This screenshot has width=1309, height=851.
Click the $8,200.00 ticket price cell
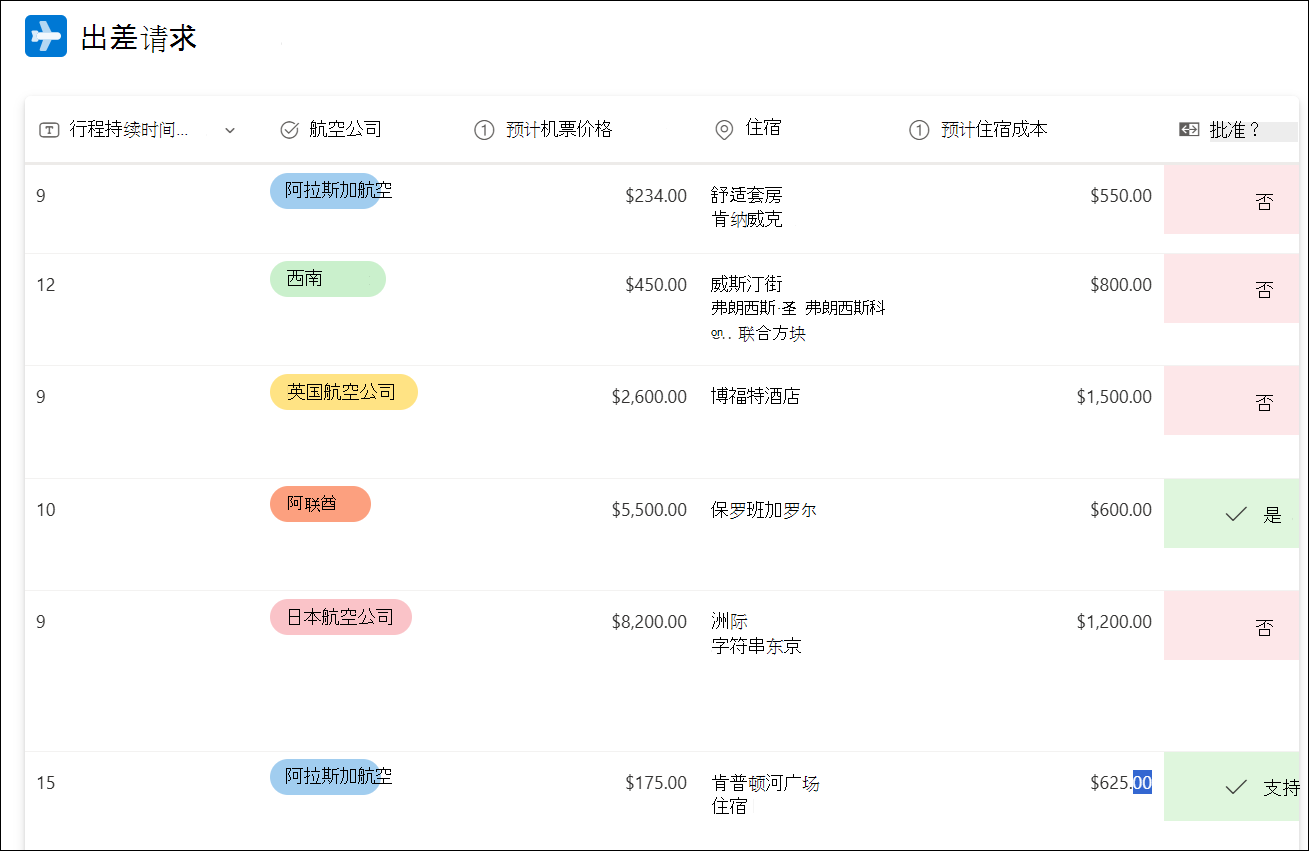pyautogui.click(x=649, y=622)
